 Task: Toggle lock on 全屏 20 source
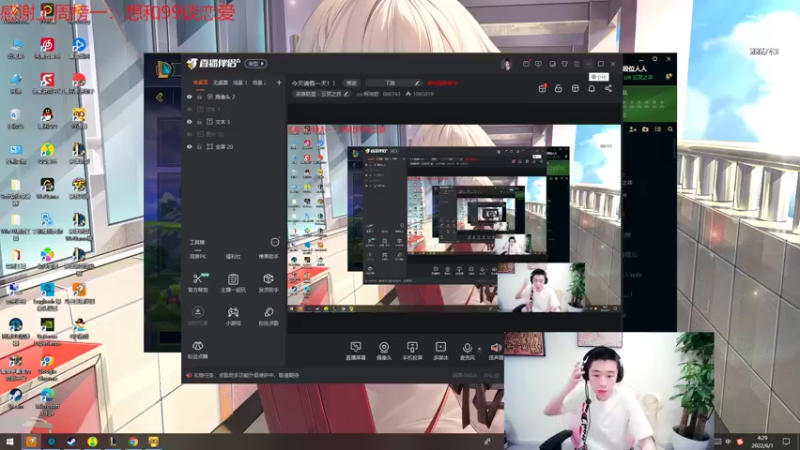(x=199, y=146)
